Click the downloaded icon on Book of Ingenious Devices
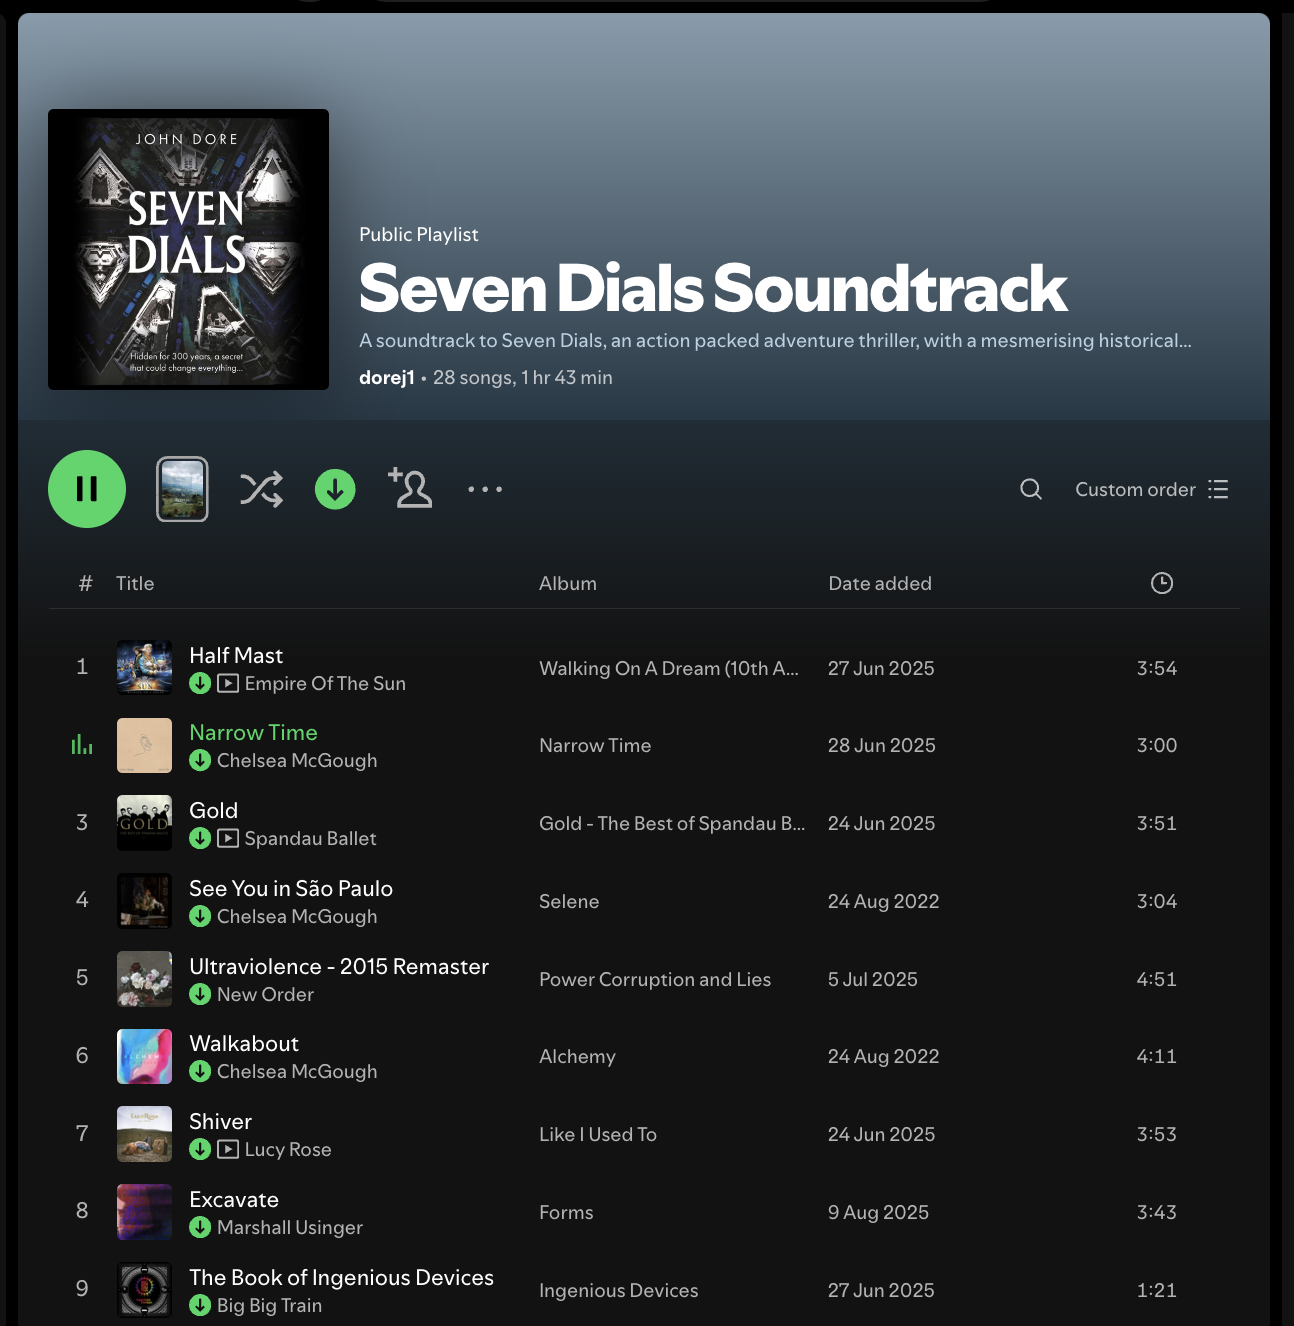 200,1305
